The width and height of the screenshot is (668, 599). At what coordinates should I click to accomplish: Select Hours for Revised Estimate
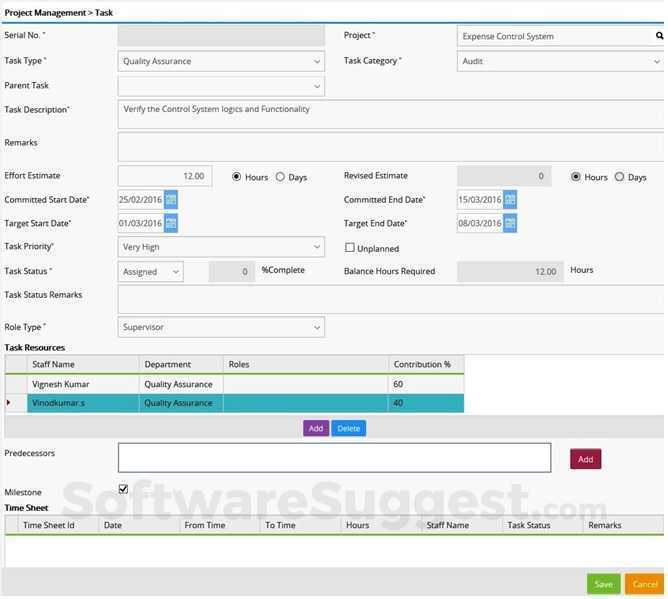[576, 177]
